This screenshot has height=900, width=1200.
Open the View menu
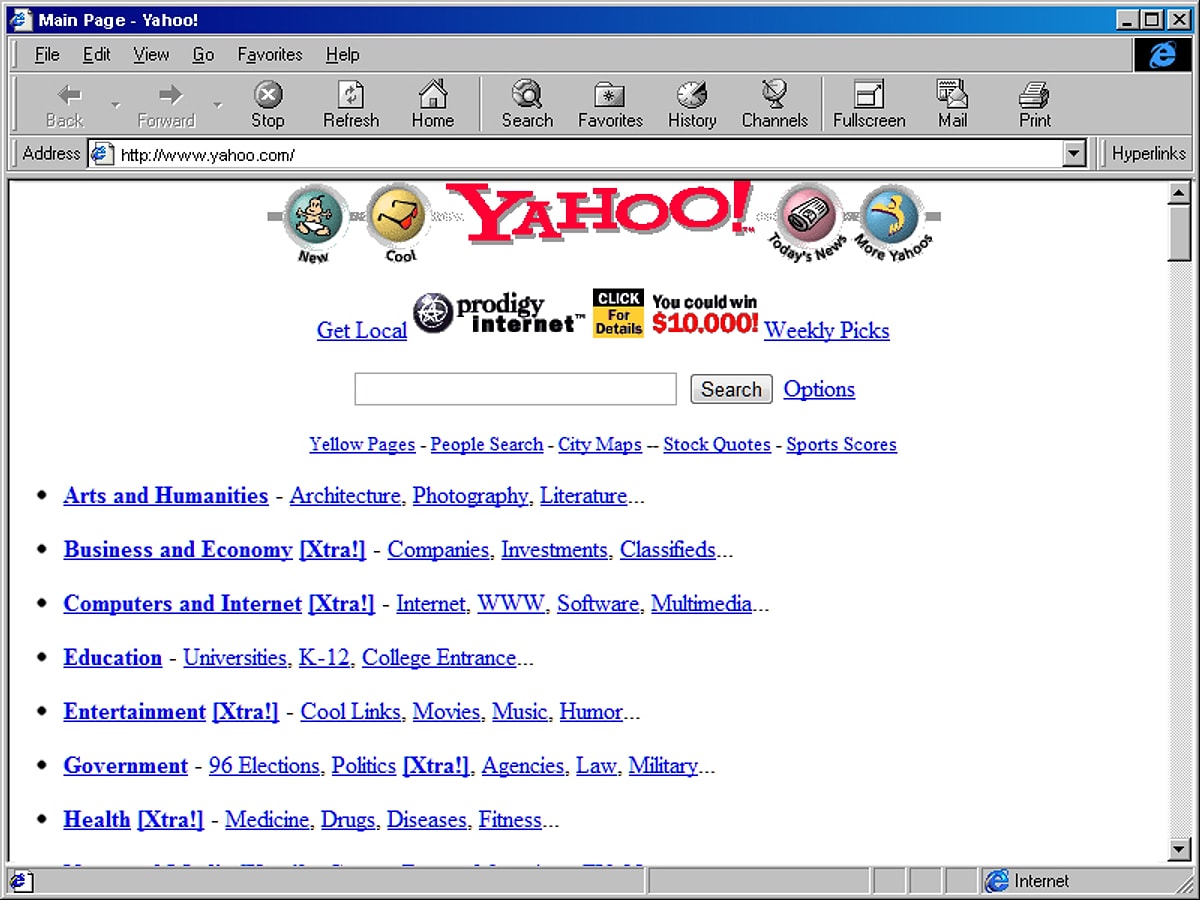[x=151, y=55]
